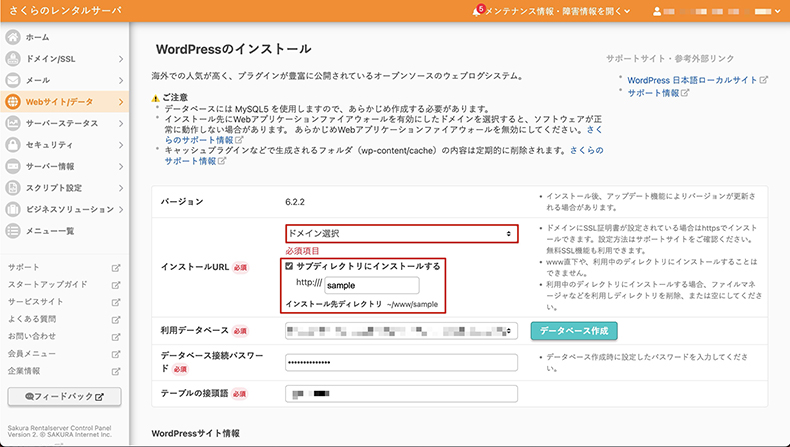The width and height of the screenshot is (790, 447).
Task: Click the 6.2.2 version value
Action: (x=295, y=202)
